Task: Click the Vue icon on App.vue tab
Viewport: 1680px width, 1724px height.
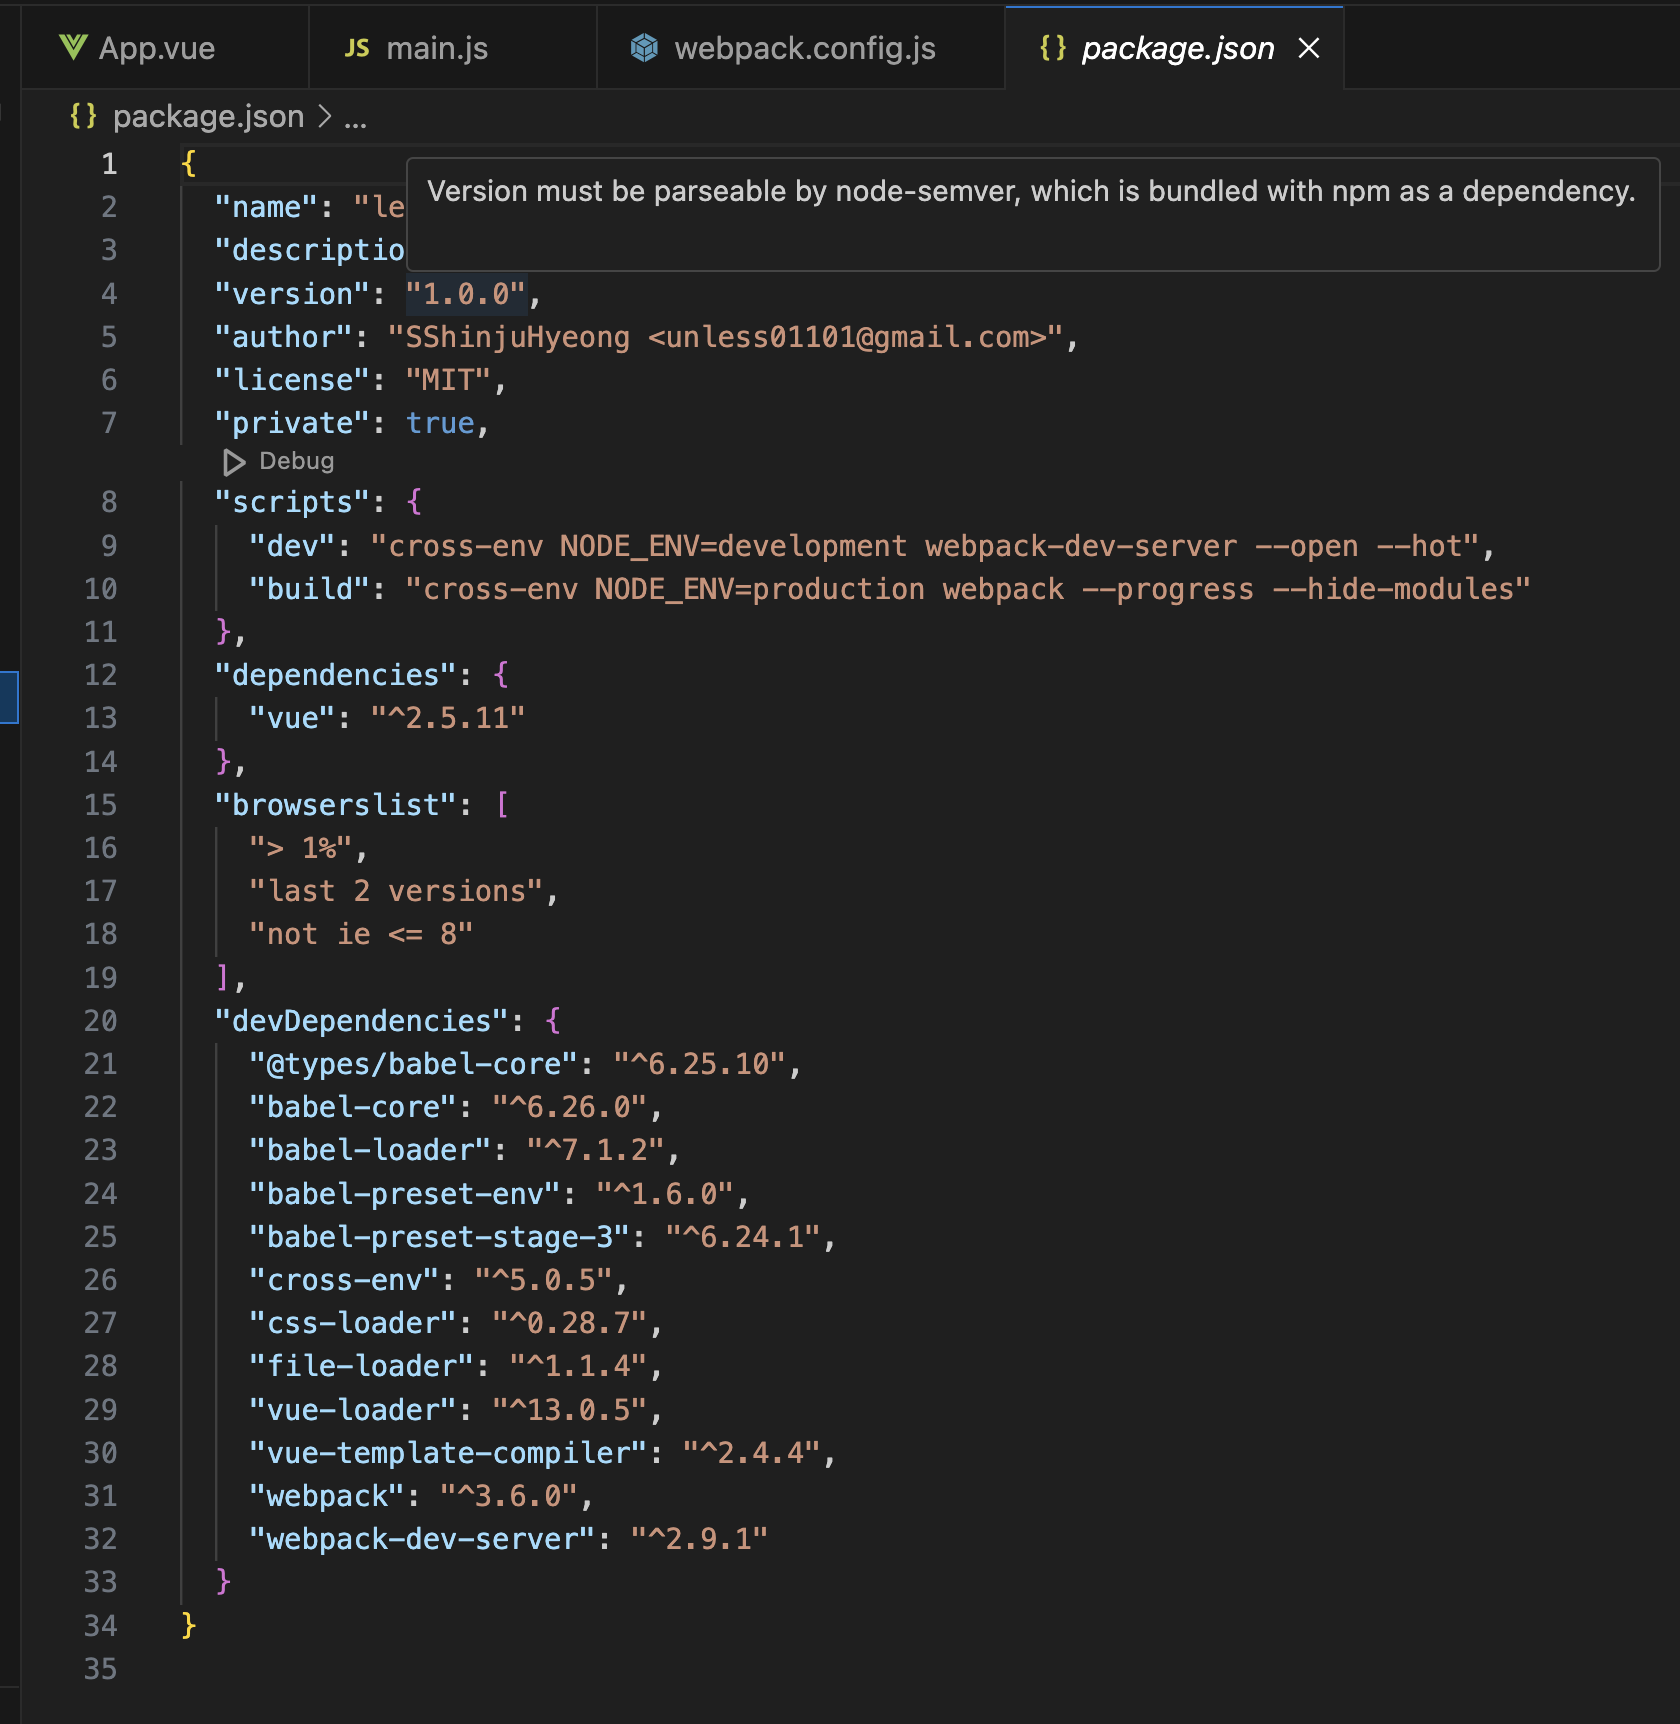Action: [x=73, y=47]
